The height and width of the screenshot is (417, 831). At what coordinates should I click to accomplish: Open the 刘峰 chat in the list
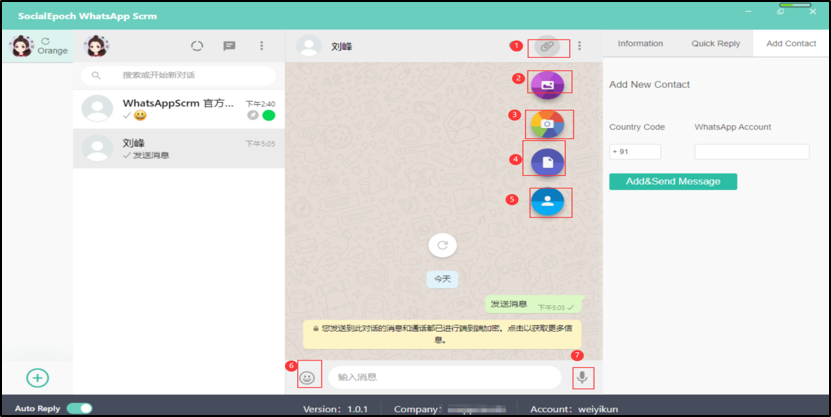tap(179, 149)
